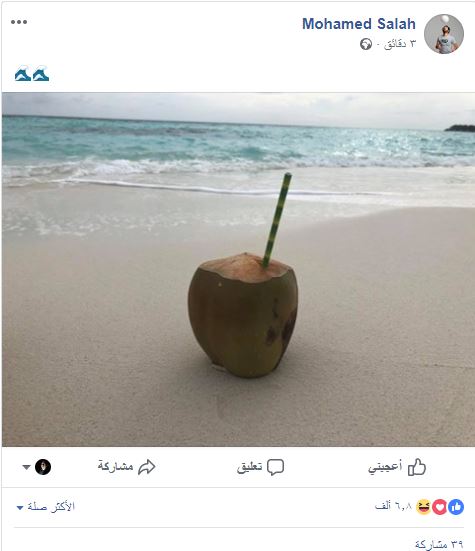This screenshot has width=475, height=551.
Task: Click the wave emojis in post text
Action: tap(32, 73)
